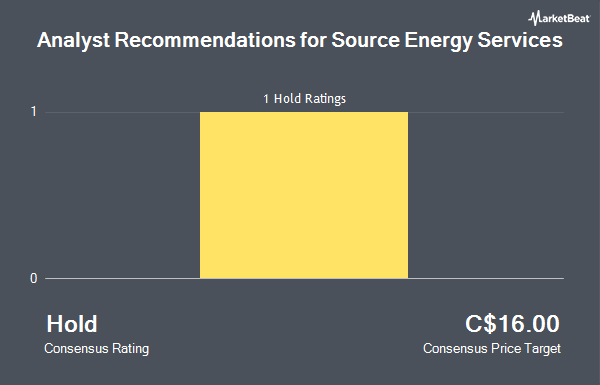Click the y-axis label '0'

[x=34, y=279]
